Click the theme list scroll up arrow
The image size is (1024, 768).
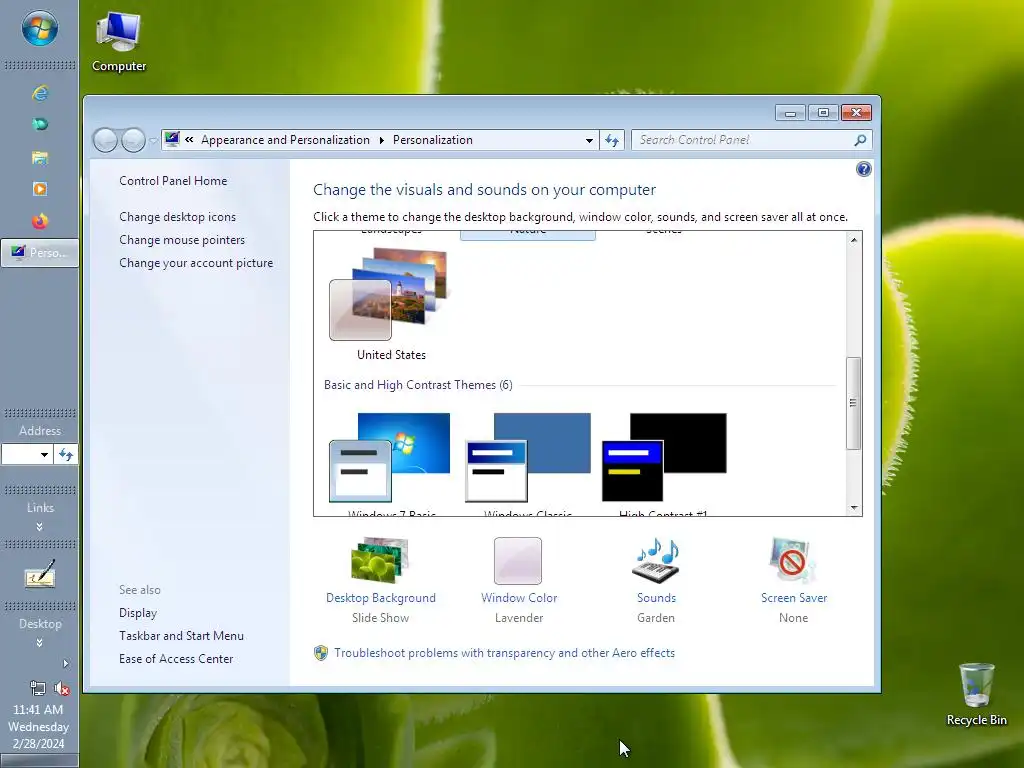854,240
